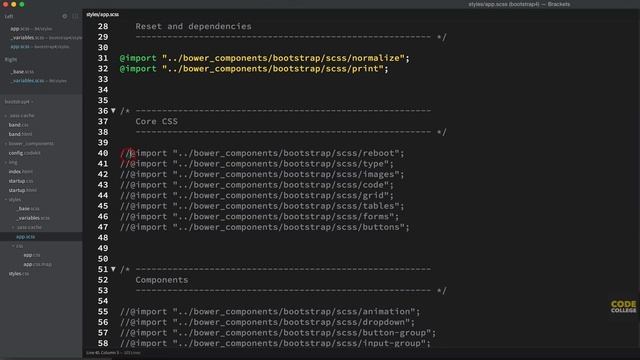Click the button-group import on line 57
Viewport: 640px width, 360px height.
(x=278, y=333)
